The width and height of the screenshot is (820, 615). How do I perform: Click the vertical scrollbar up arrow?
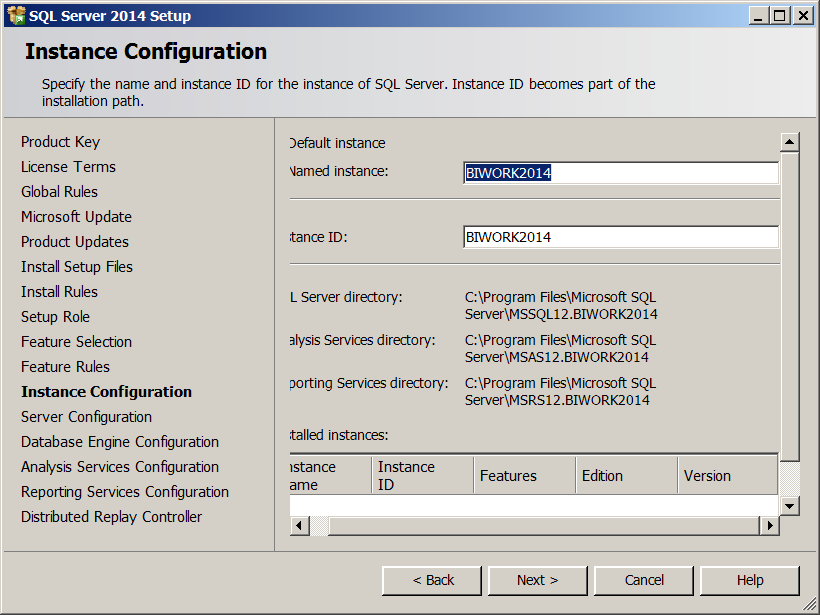coord(790,143)
